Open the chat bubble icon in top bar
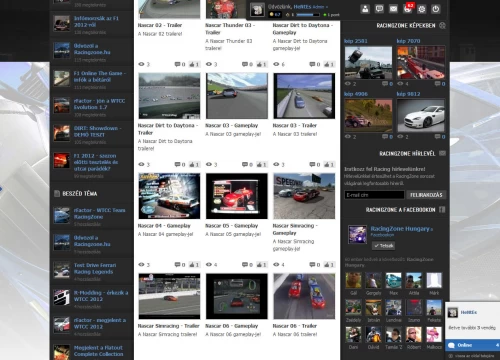500x360 pixels. pyautogui.click(x=379, y=9)
